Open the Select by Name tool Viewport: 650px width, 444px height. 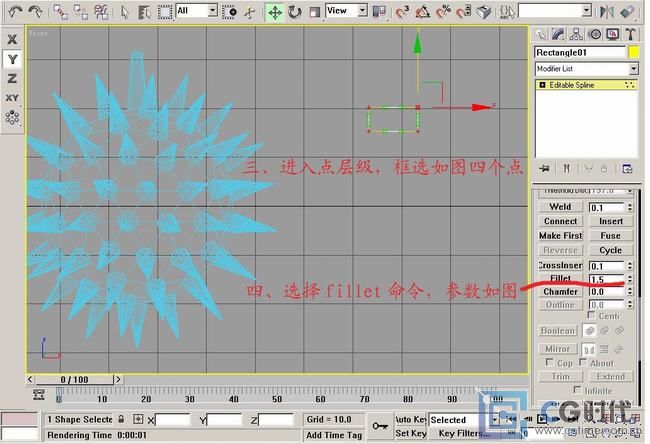click(x=144, y=12)
